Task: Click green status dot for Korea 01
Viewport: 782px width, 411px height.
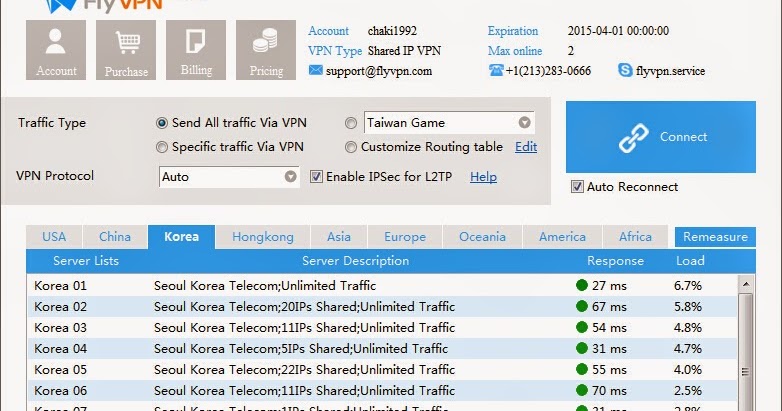Action: click(582, 285)
